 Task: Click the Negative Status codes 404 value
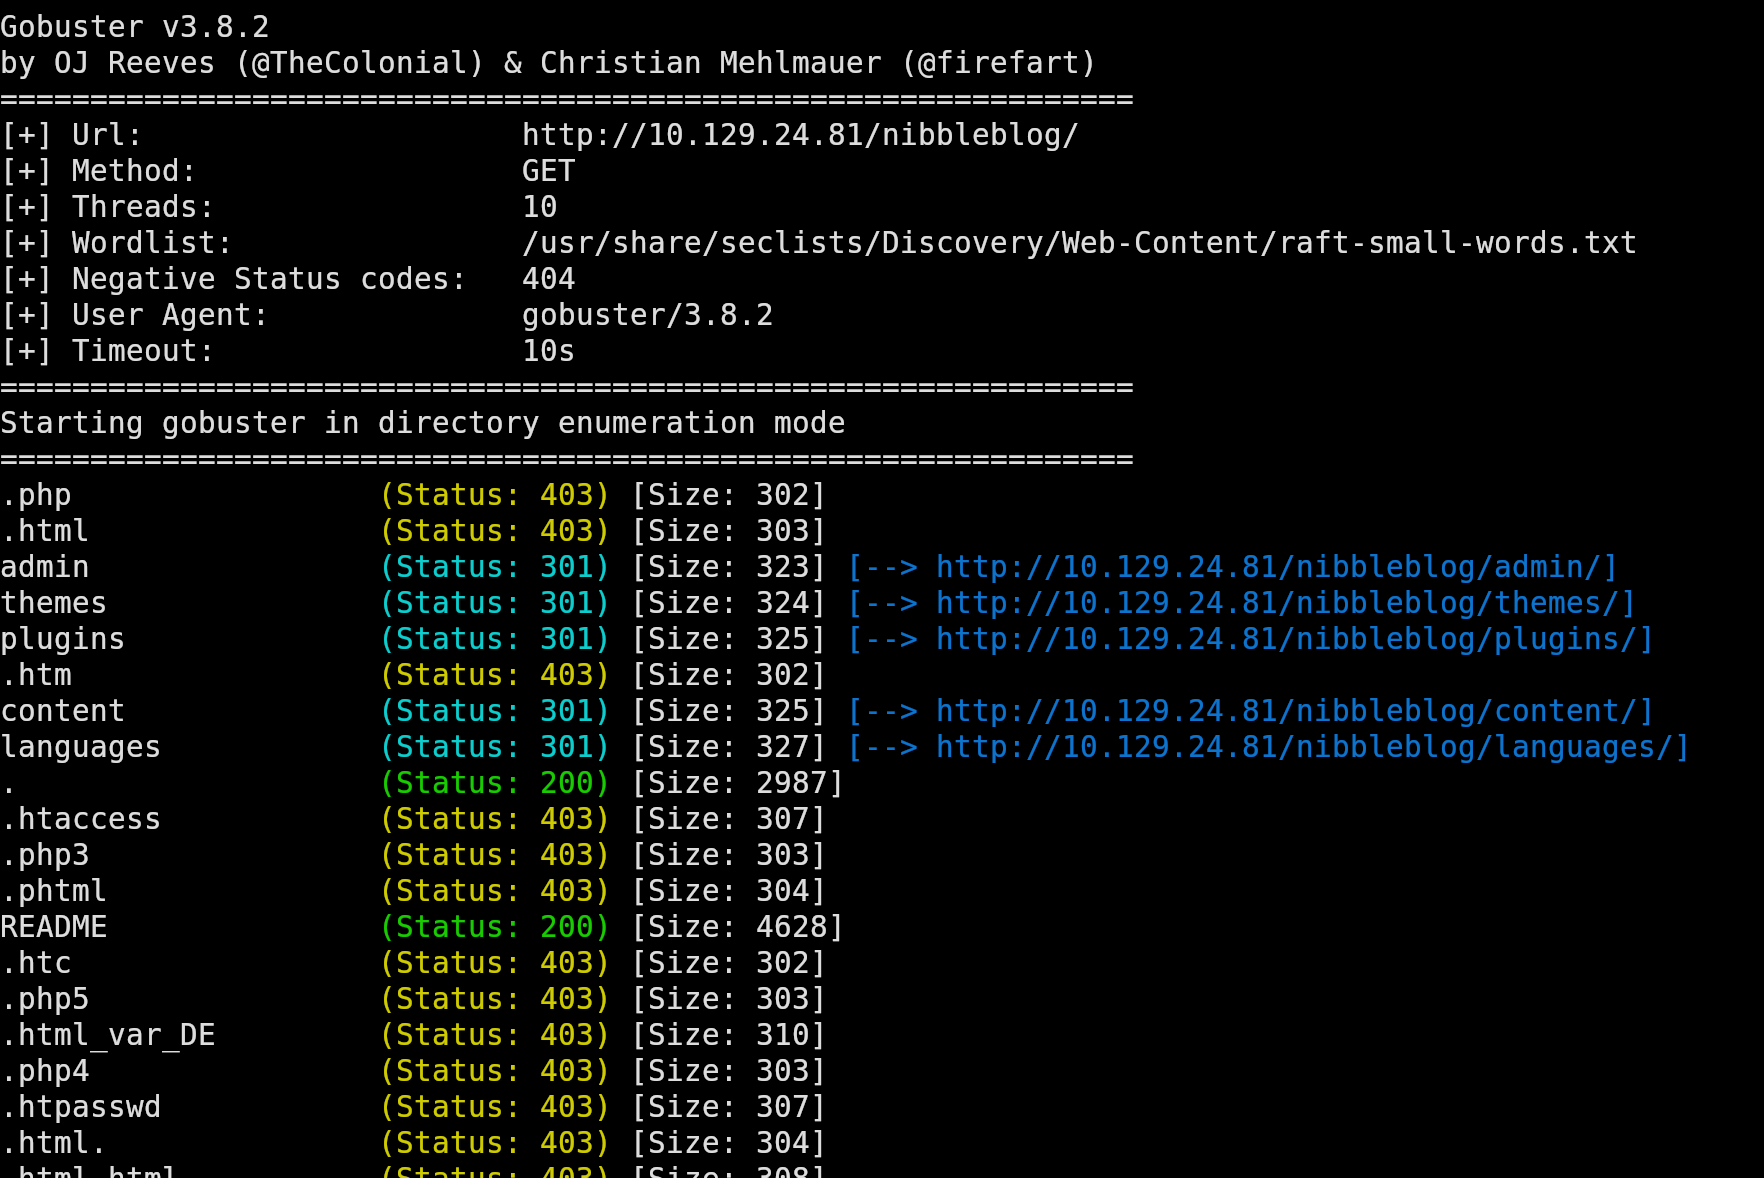548,278
